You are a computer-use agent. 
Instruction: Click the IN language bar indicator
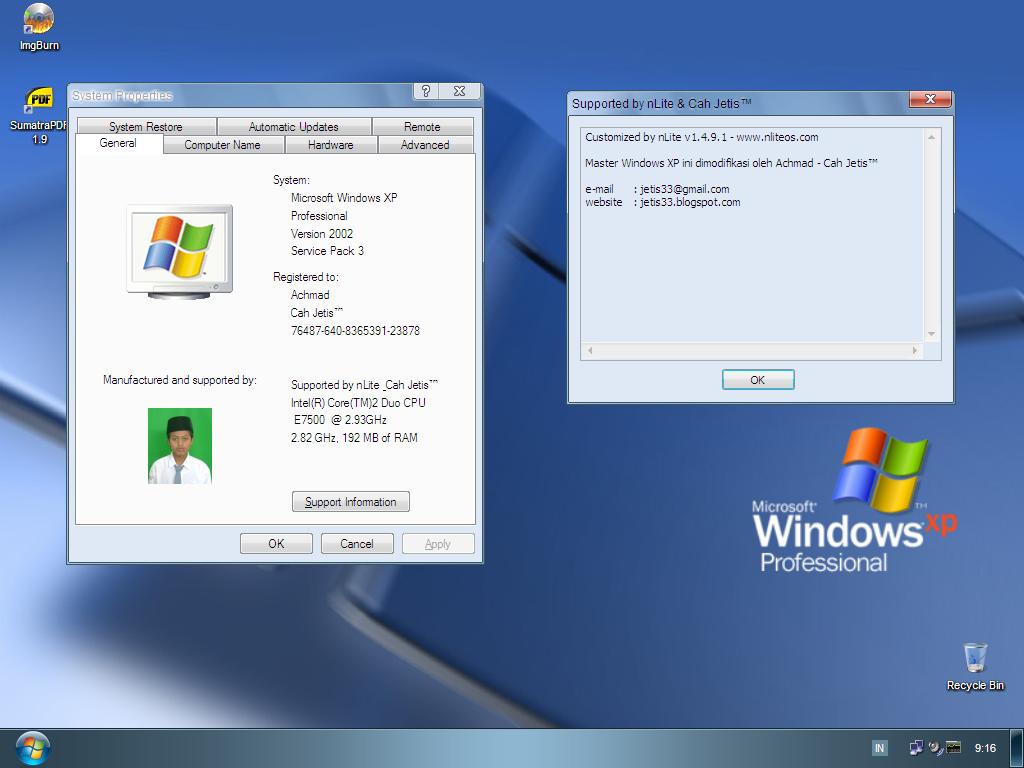[879, 748]
